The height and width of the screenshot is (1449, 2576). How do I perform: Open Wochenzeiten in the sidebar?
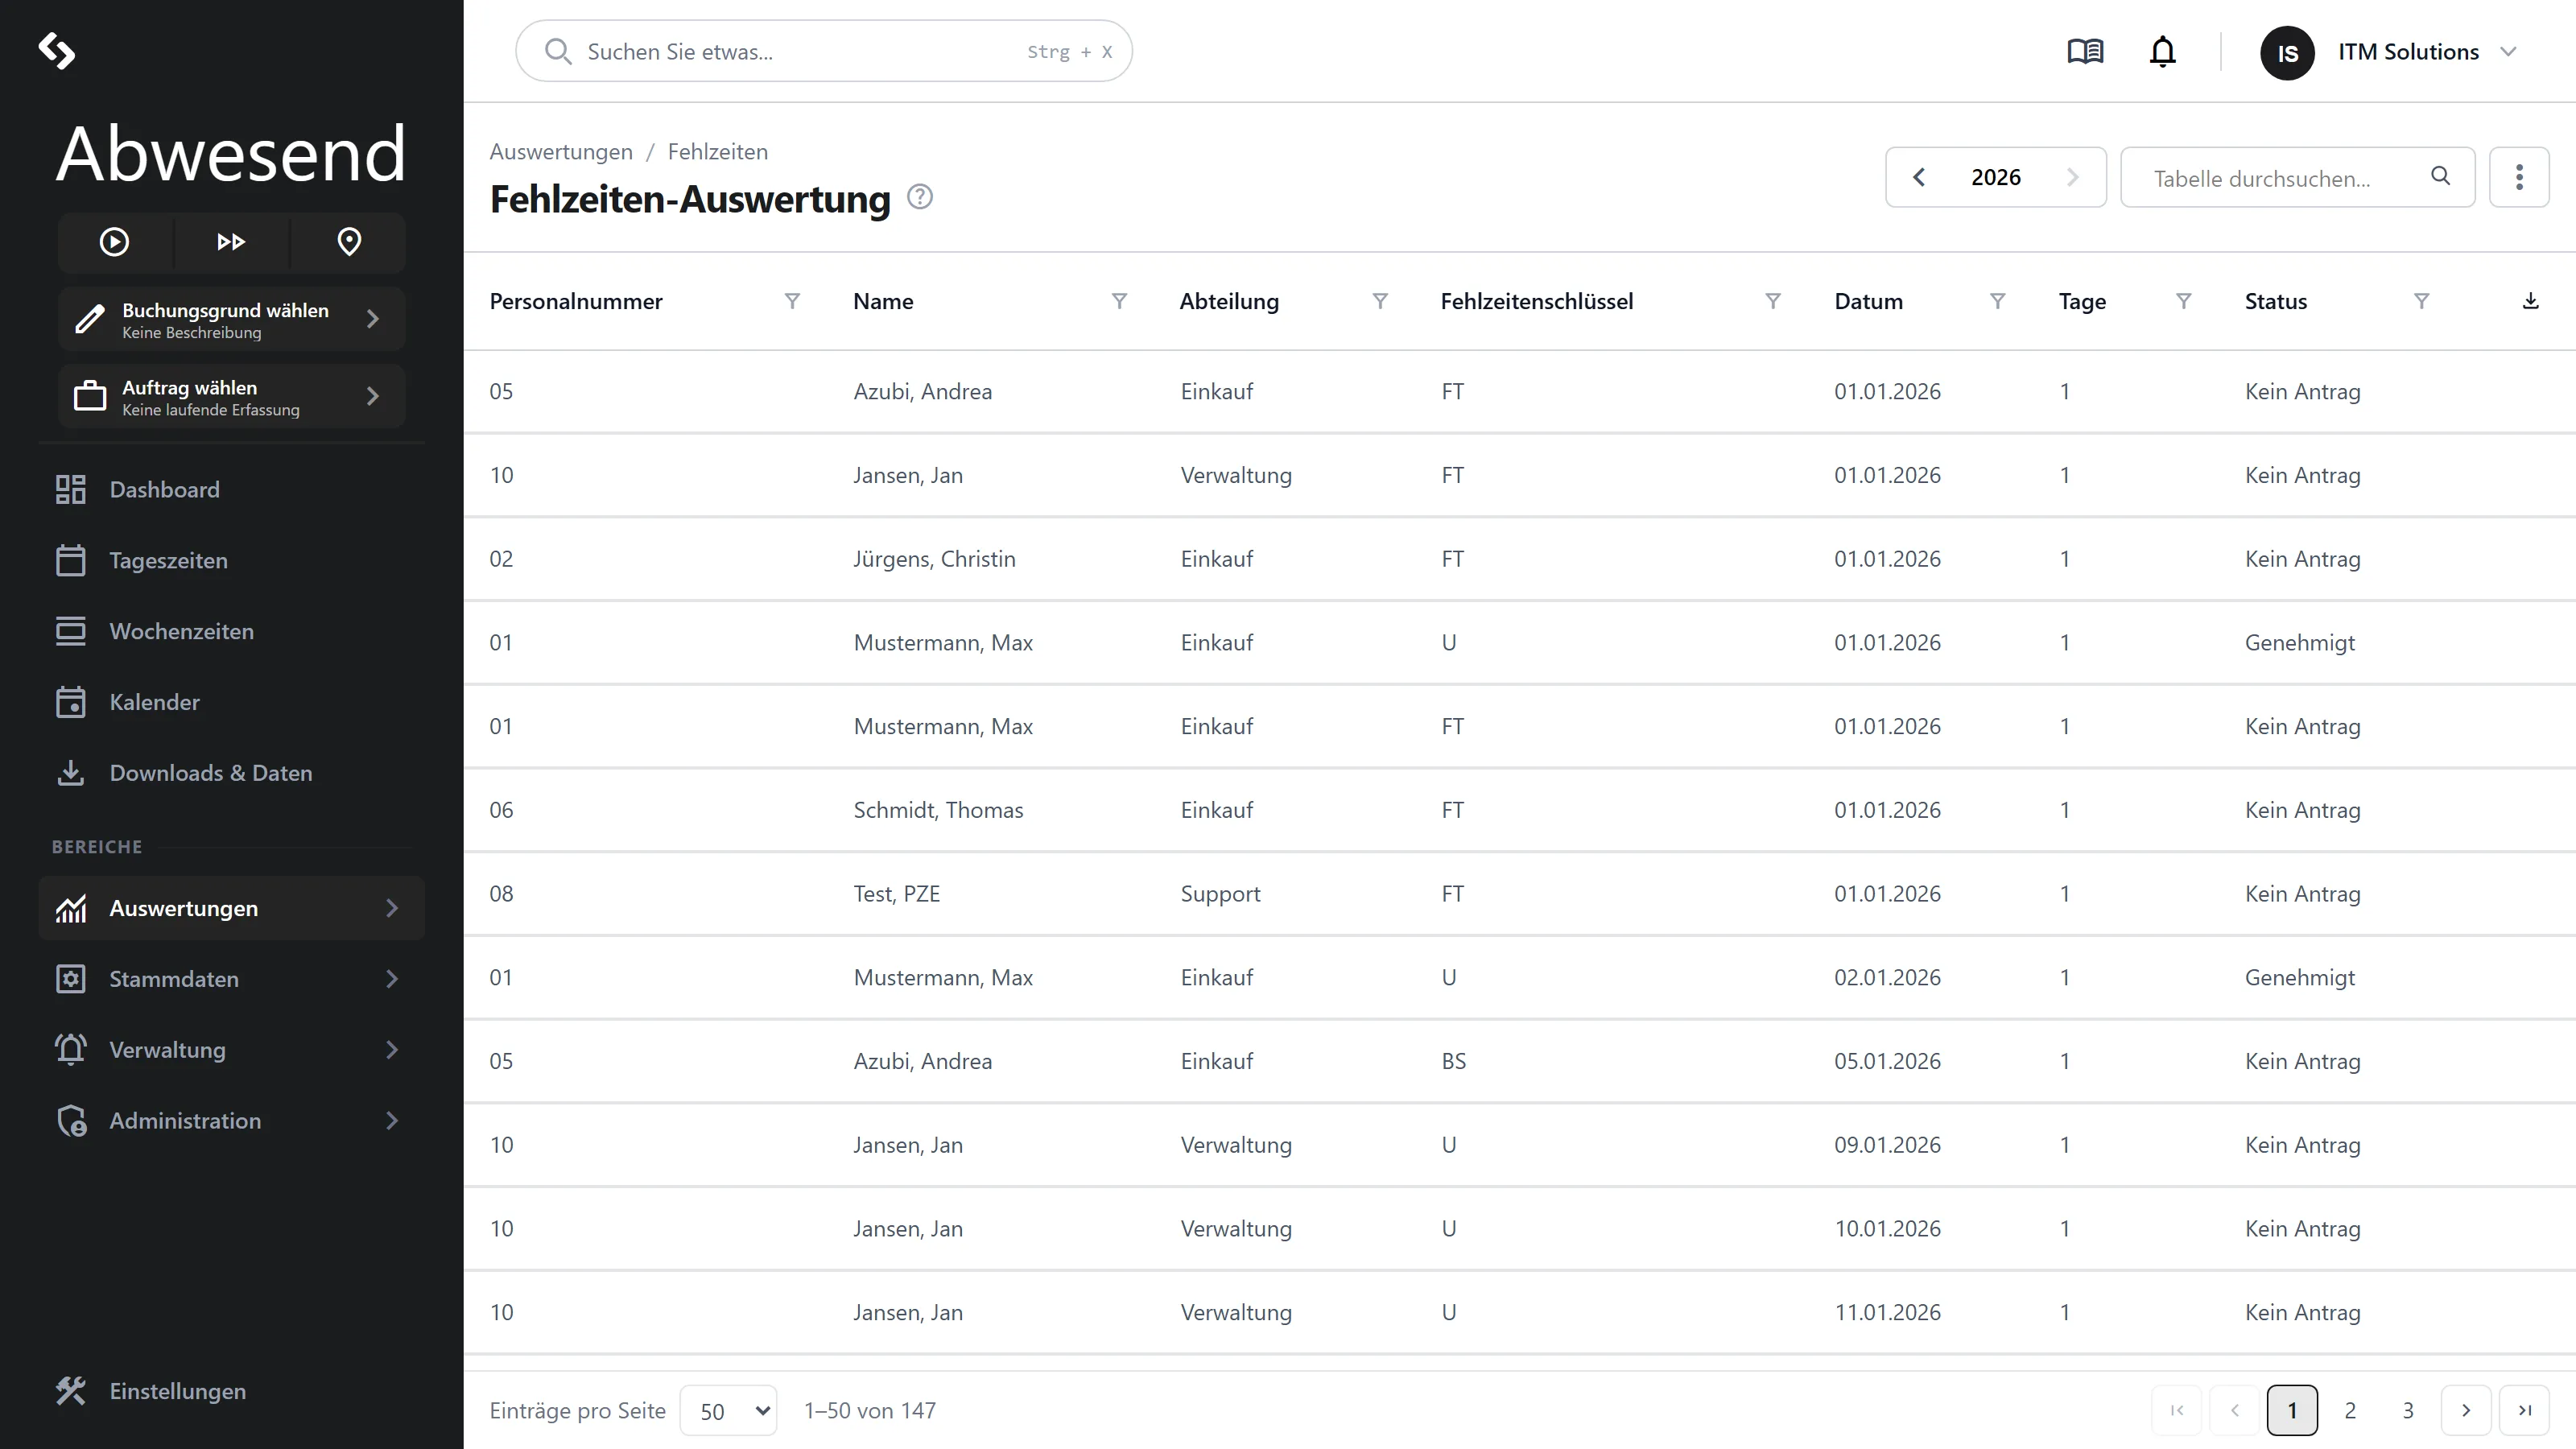(x=231, y=631)
